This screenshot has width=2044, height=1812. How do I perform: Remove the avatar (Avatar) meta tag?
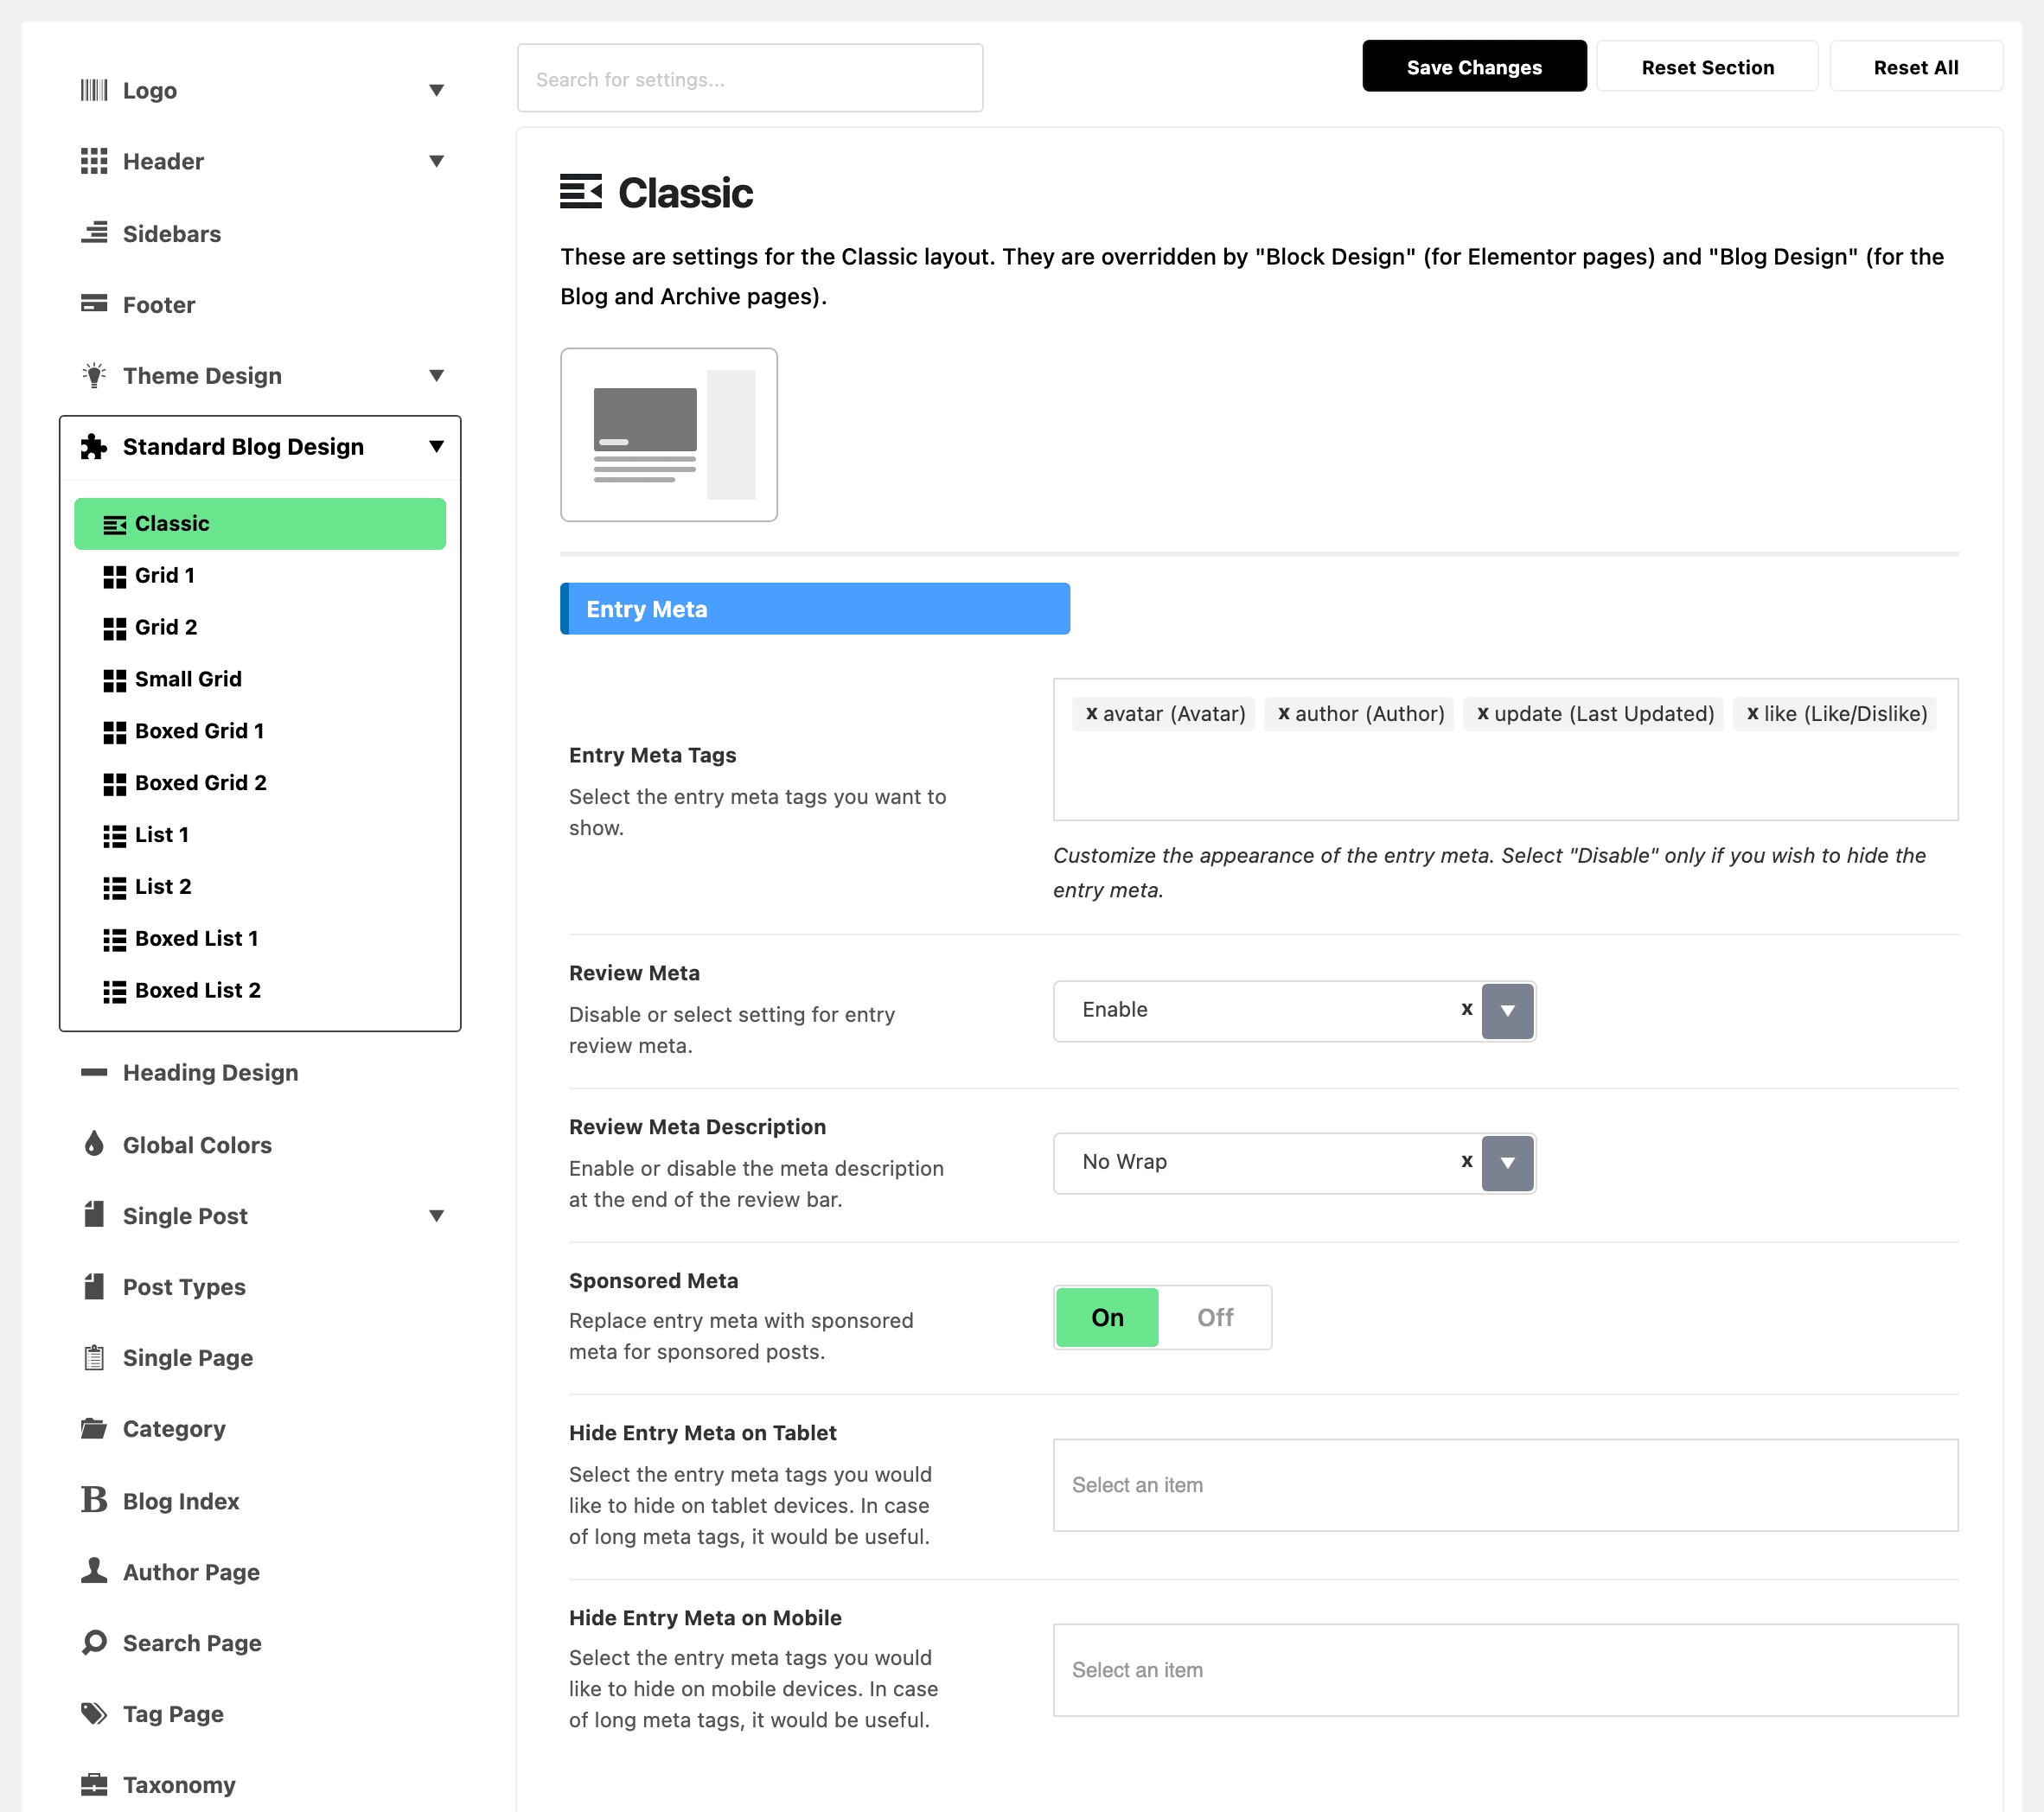tap(1092, 714)
